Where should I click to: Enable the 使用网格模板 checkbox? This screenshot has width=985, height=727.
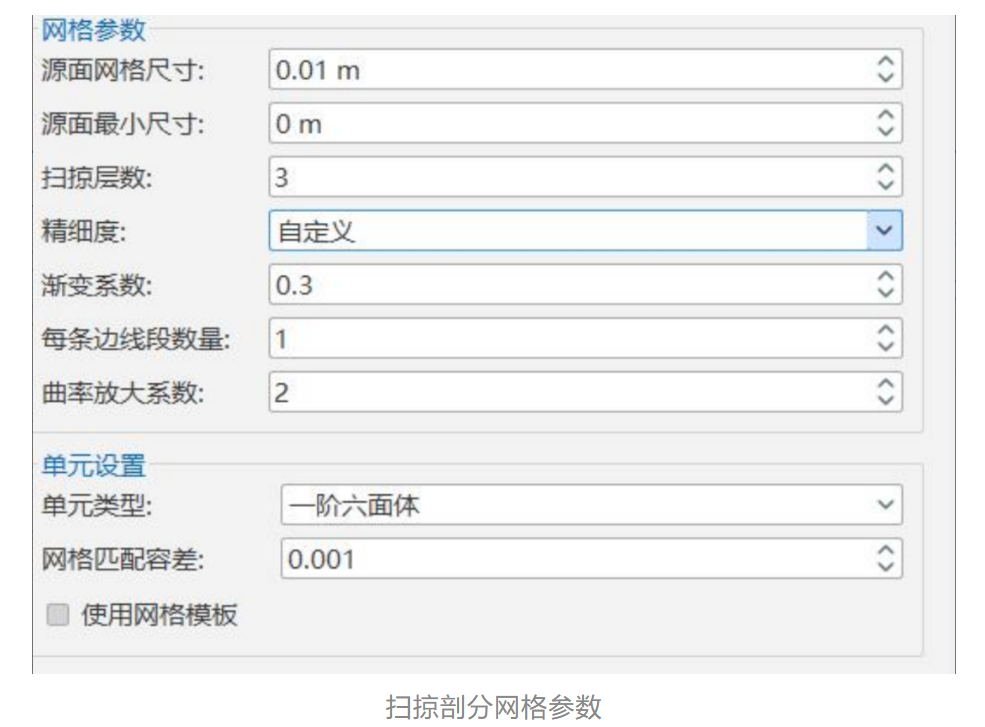pos(59,615)
